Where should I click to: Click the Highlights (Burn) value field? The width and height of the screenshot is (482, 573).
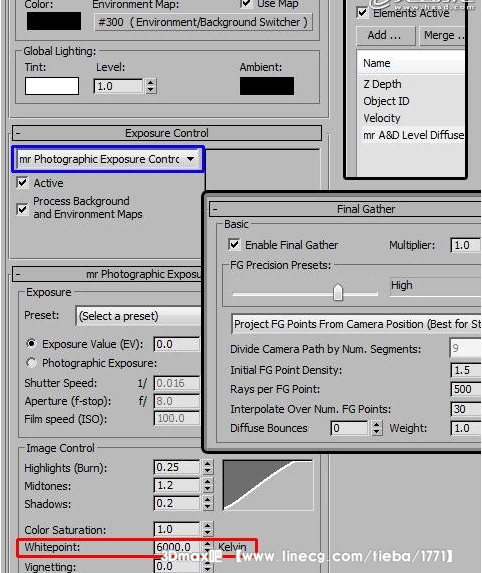pos(177,467)
